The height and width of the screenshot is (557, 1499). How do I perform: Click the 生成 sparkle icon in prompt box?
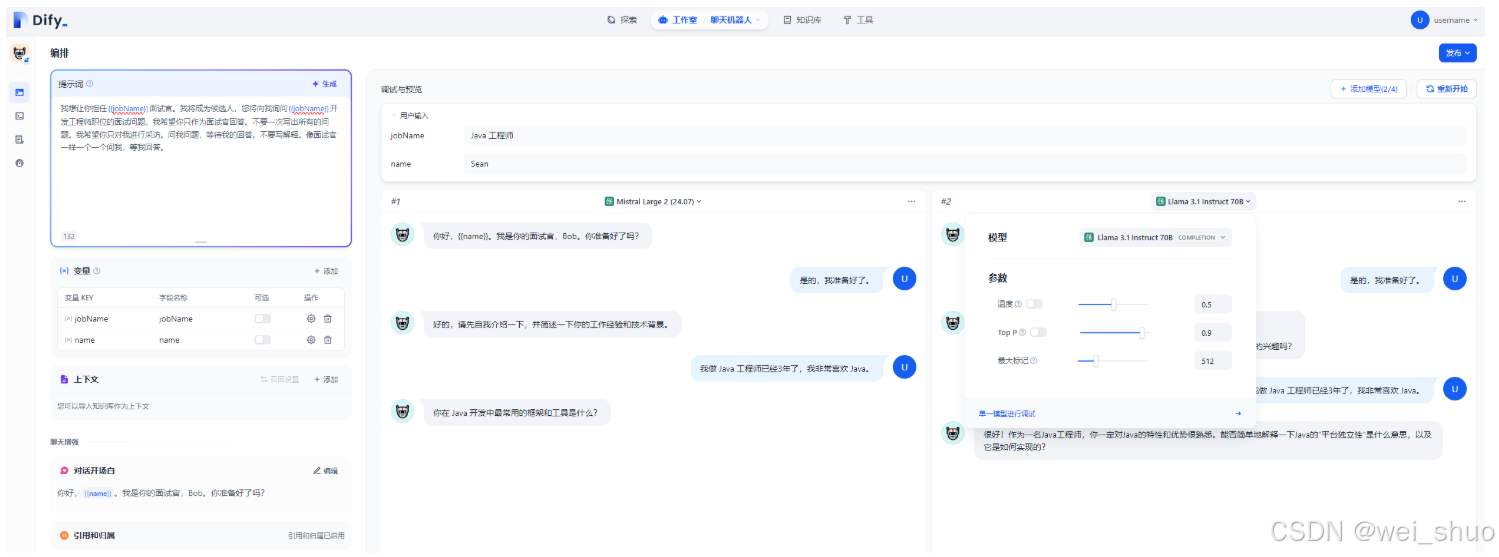pyautogui.click(x=316, y=84)
